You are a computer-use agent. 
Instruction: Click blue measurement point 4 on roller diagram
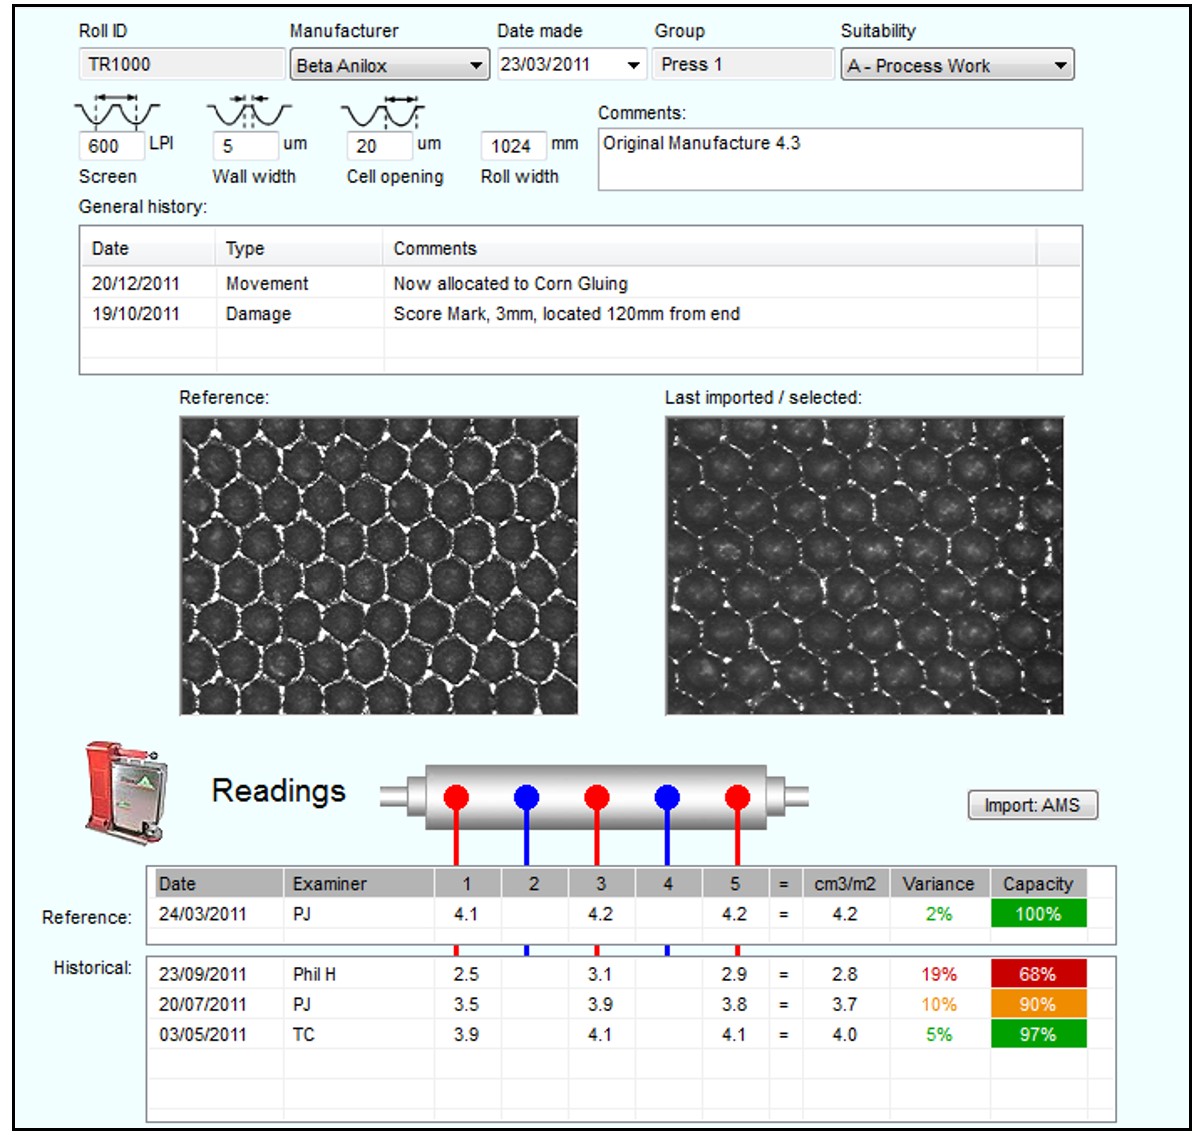coord(667,796)
